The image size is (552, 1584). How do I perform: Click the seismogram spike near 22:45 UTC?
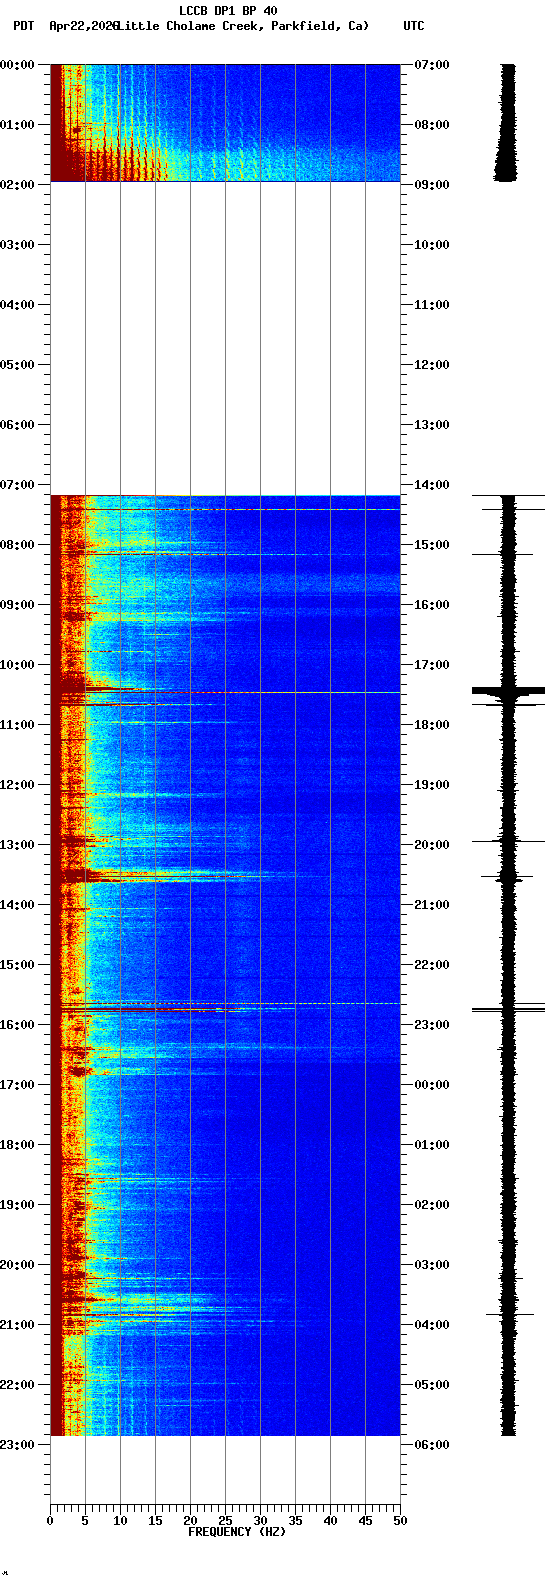point(509,1009)
